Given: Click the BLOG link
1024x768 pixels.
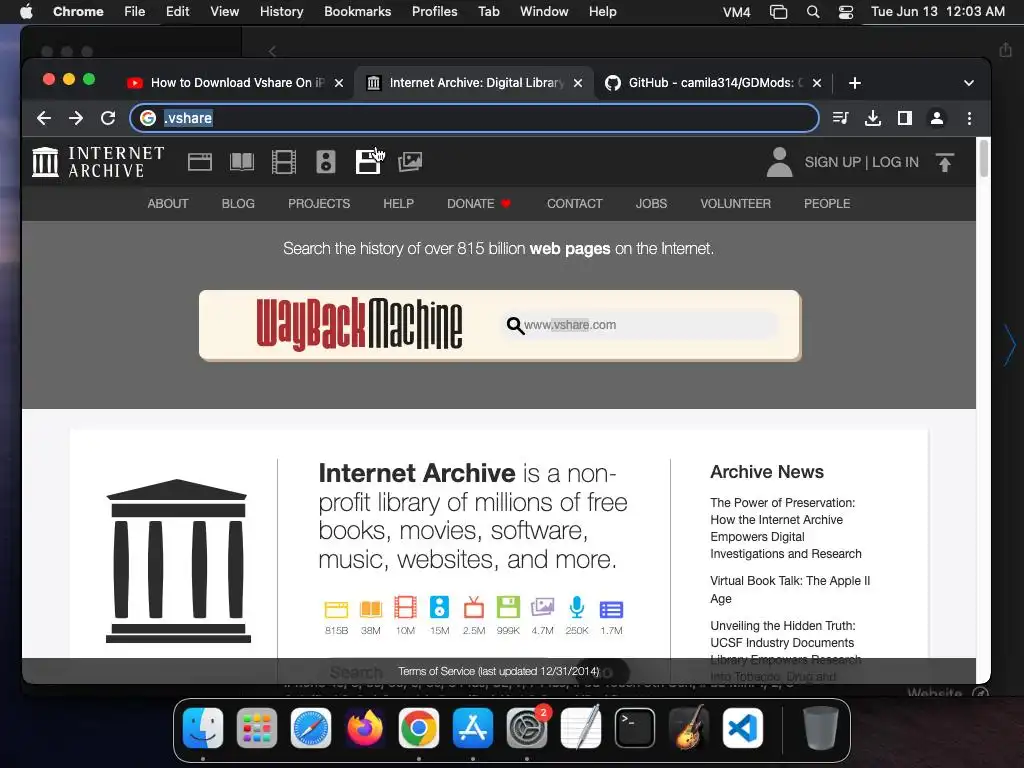Looking at the screenshot, I should coord(238,204).
